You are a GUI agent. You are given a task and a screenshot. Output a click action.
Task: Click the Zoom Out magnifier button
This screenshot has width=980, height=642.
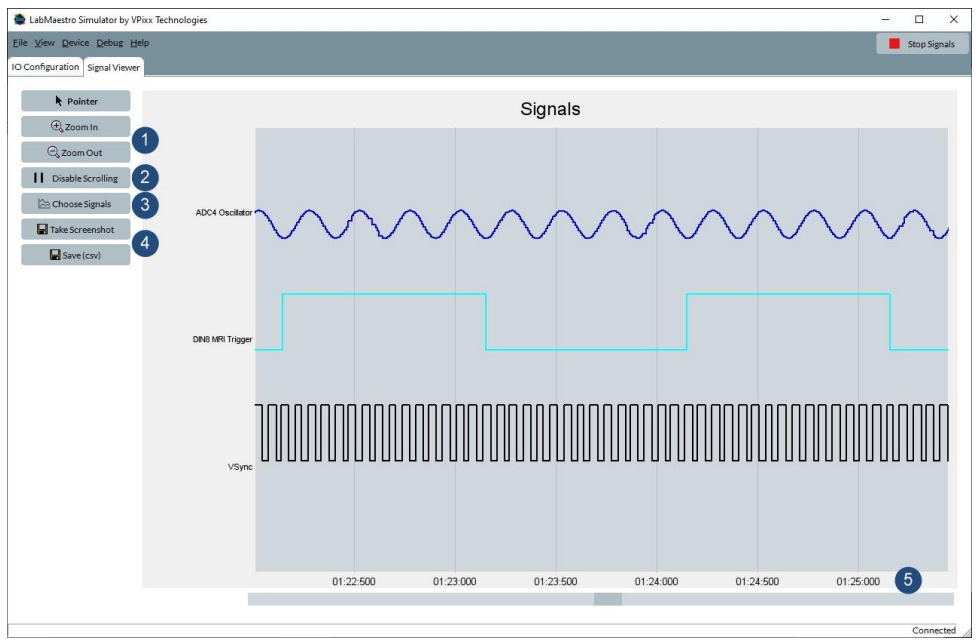(76, 153)
